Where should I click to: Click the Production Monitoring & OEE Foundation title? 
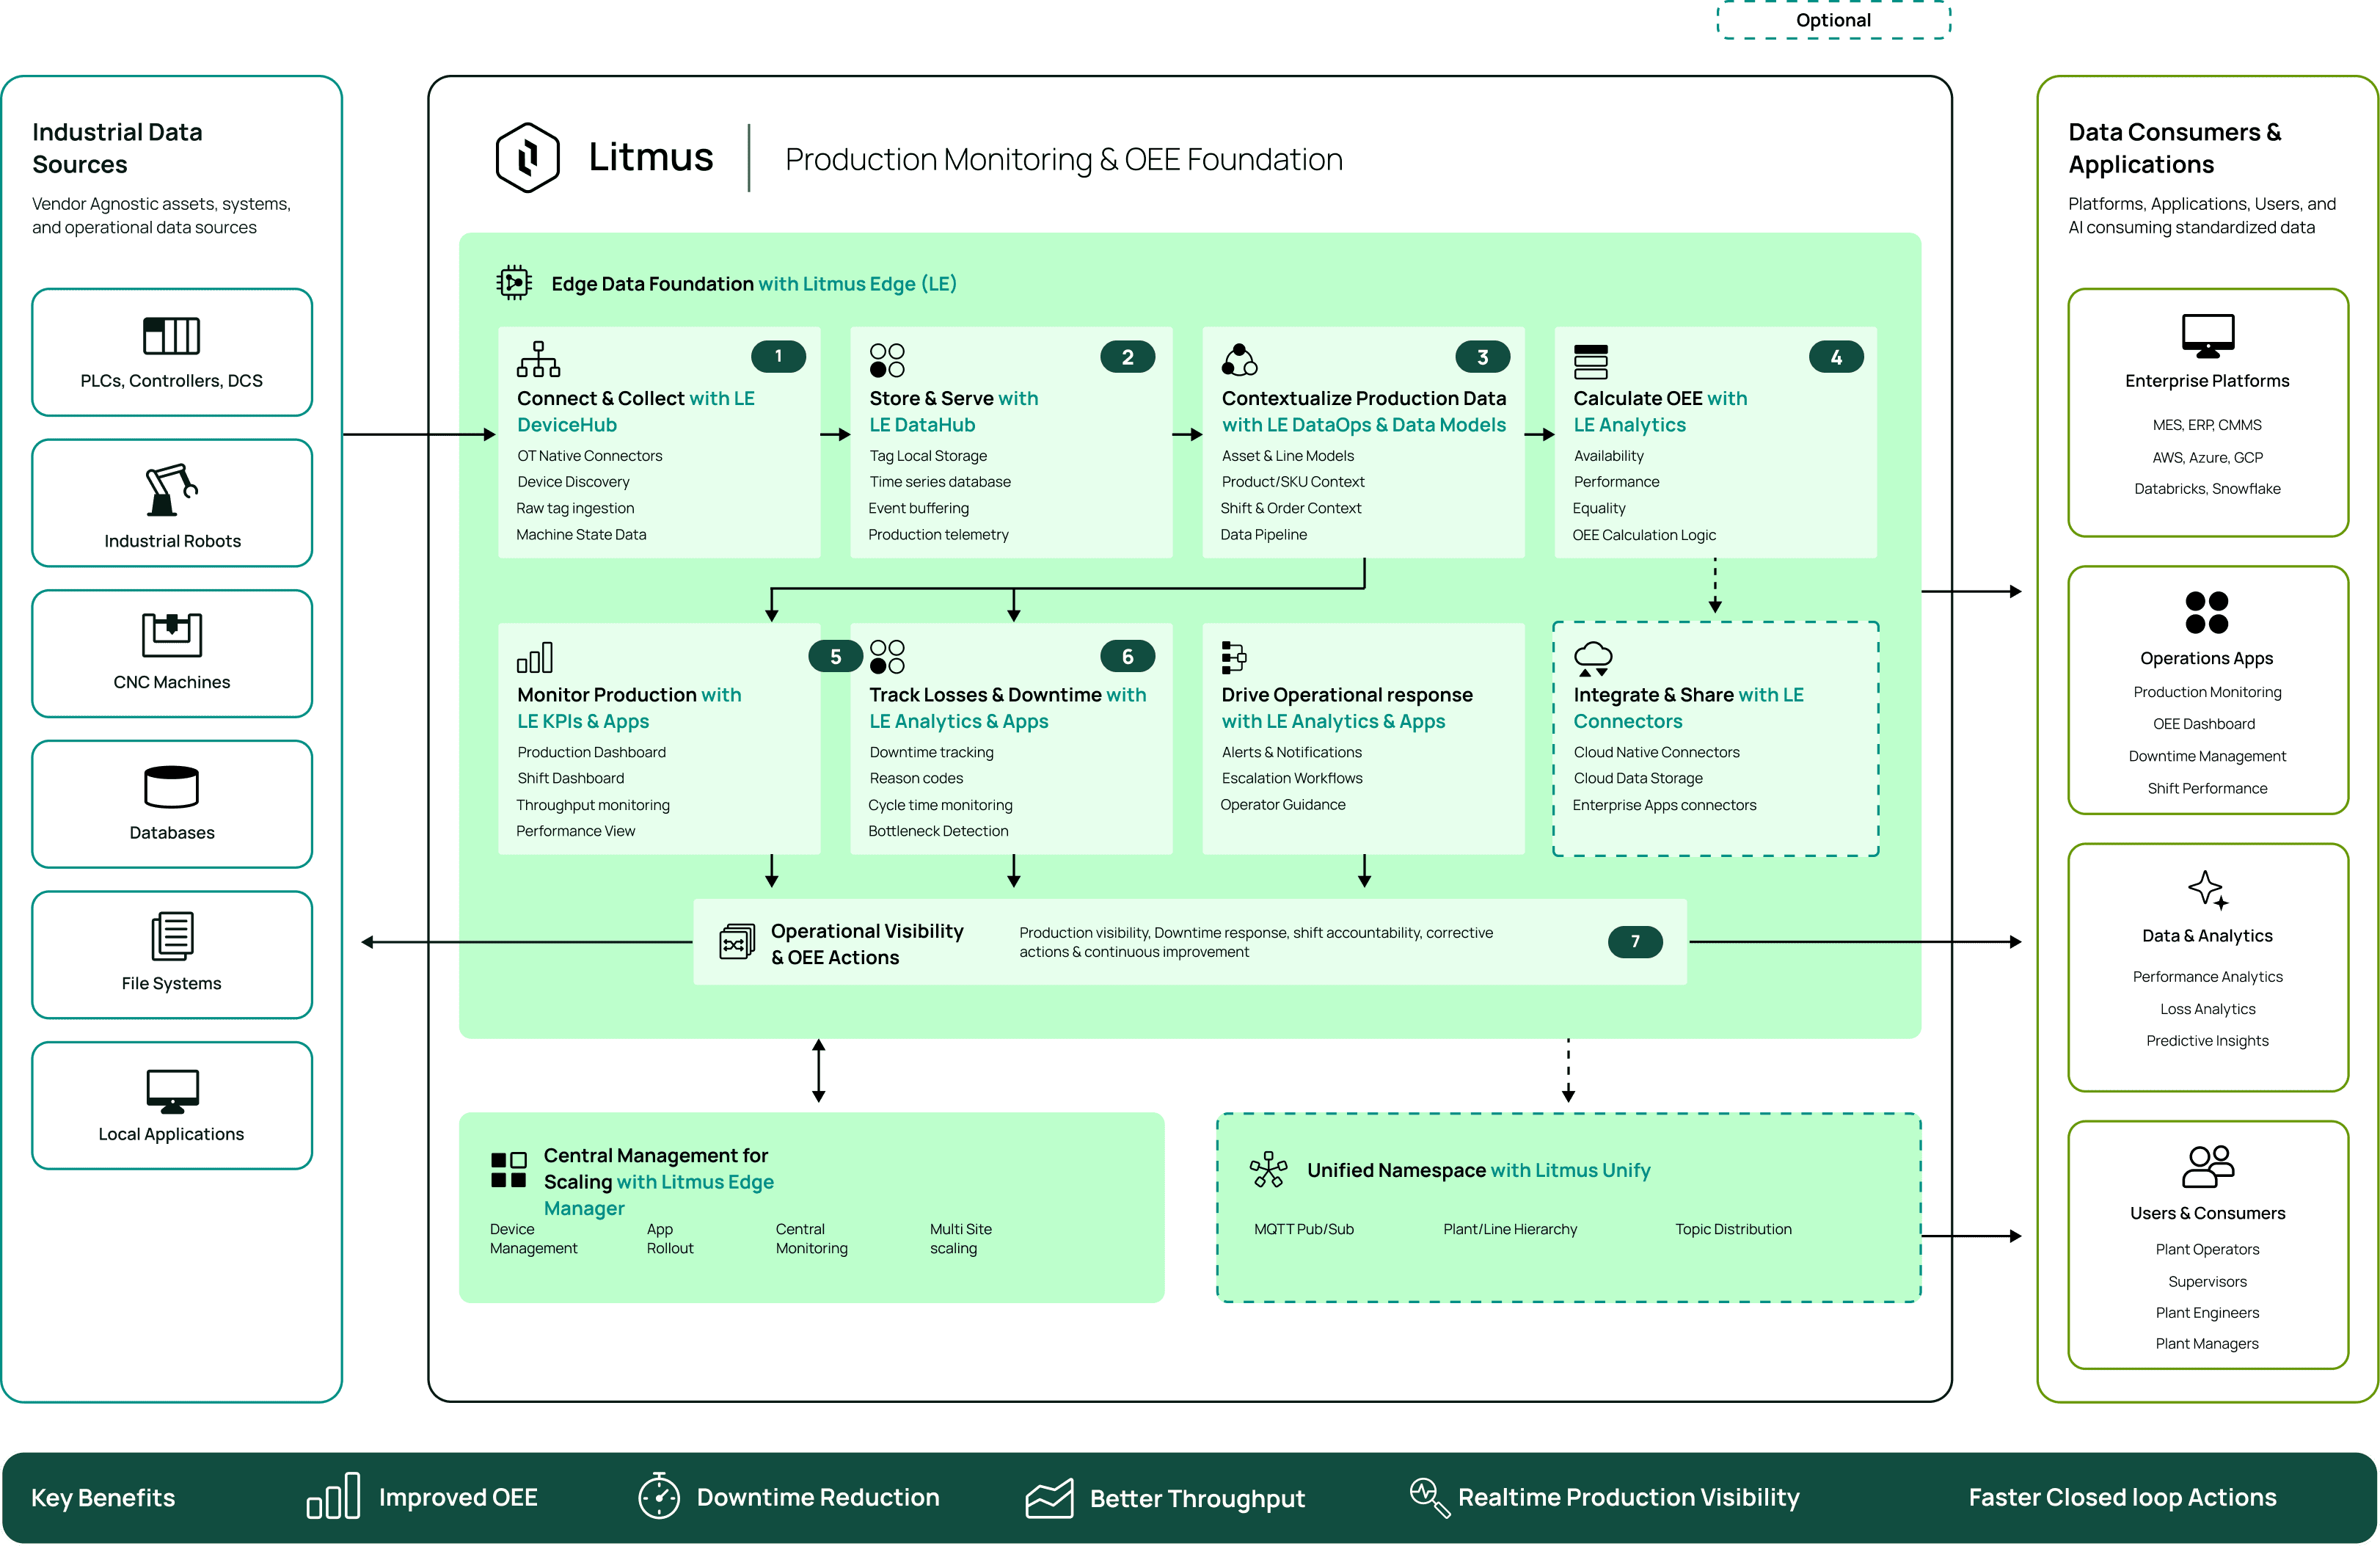[x=1064, y=159]
